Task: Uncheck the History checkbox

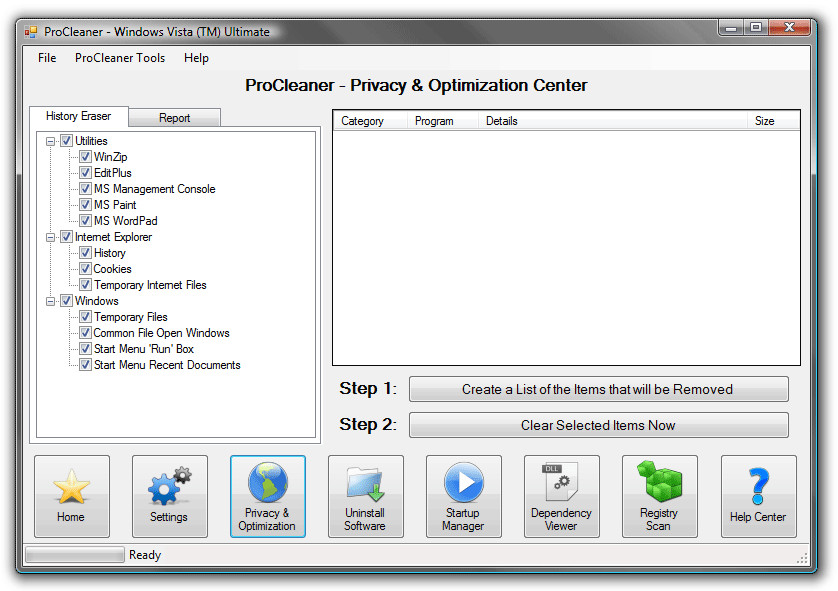Action: [85, 253]
